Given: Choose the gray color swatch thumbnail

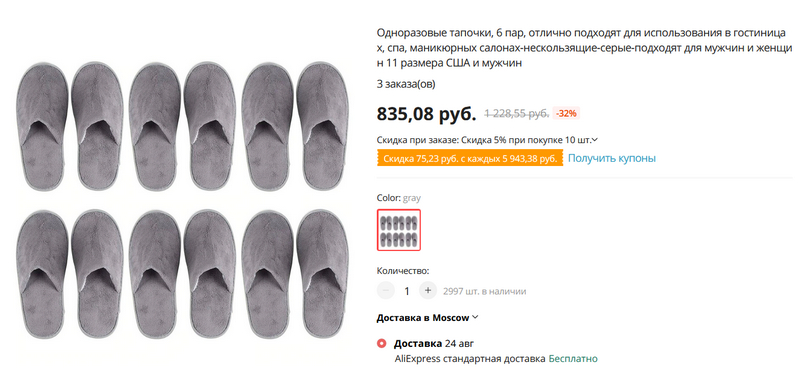Looking at the screenshot, I should pyautogui.click(x=399, y=230).
